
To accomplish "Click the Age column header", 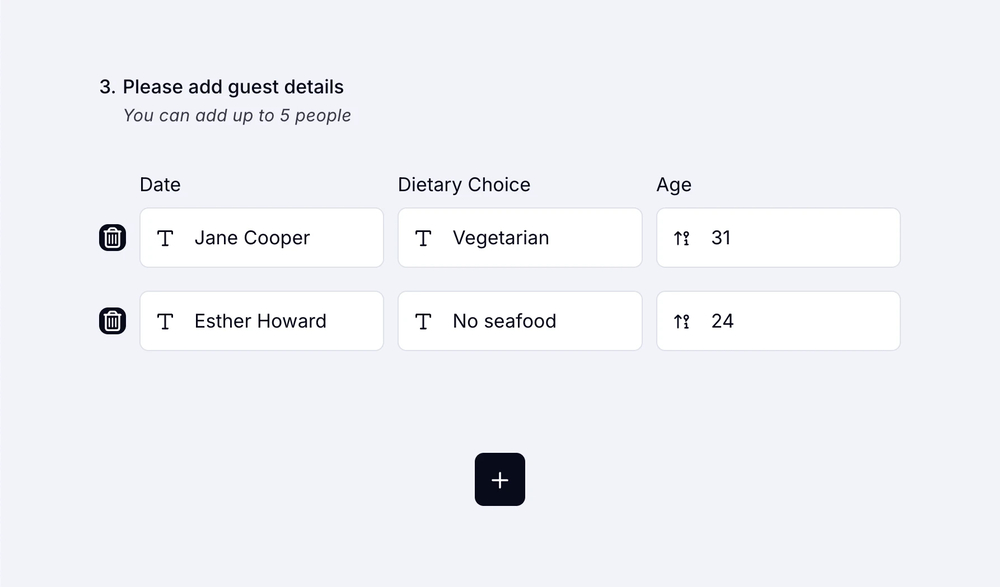I will tap(674, 184).
